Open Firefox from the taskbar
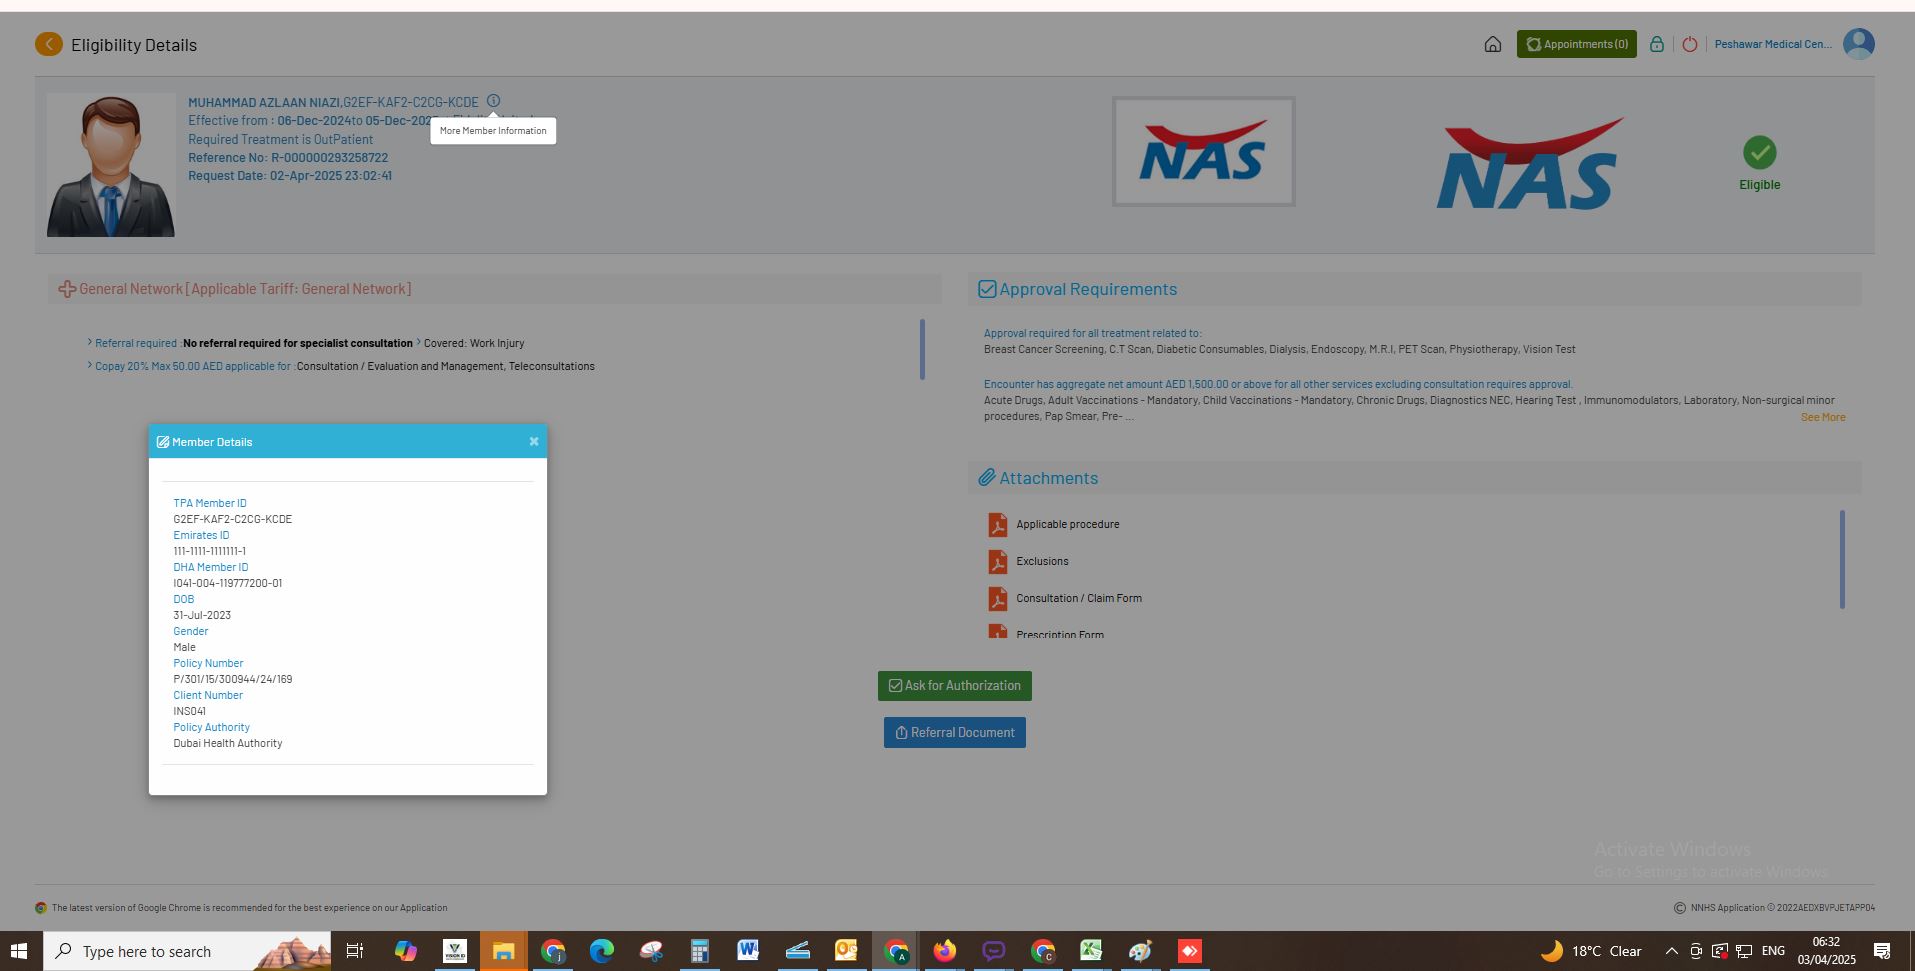This screenshot has width=1915, height=971. 944,951
